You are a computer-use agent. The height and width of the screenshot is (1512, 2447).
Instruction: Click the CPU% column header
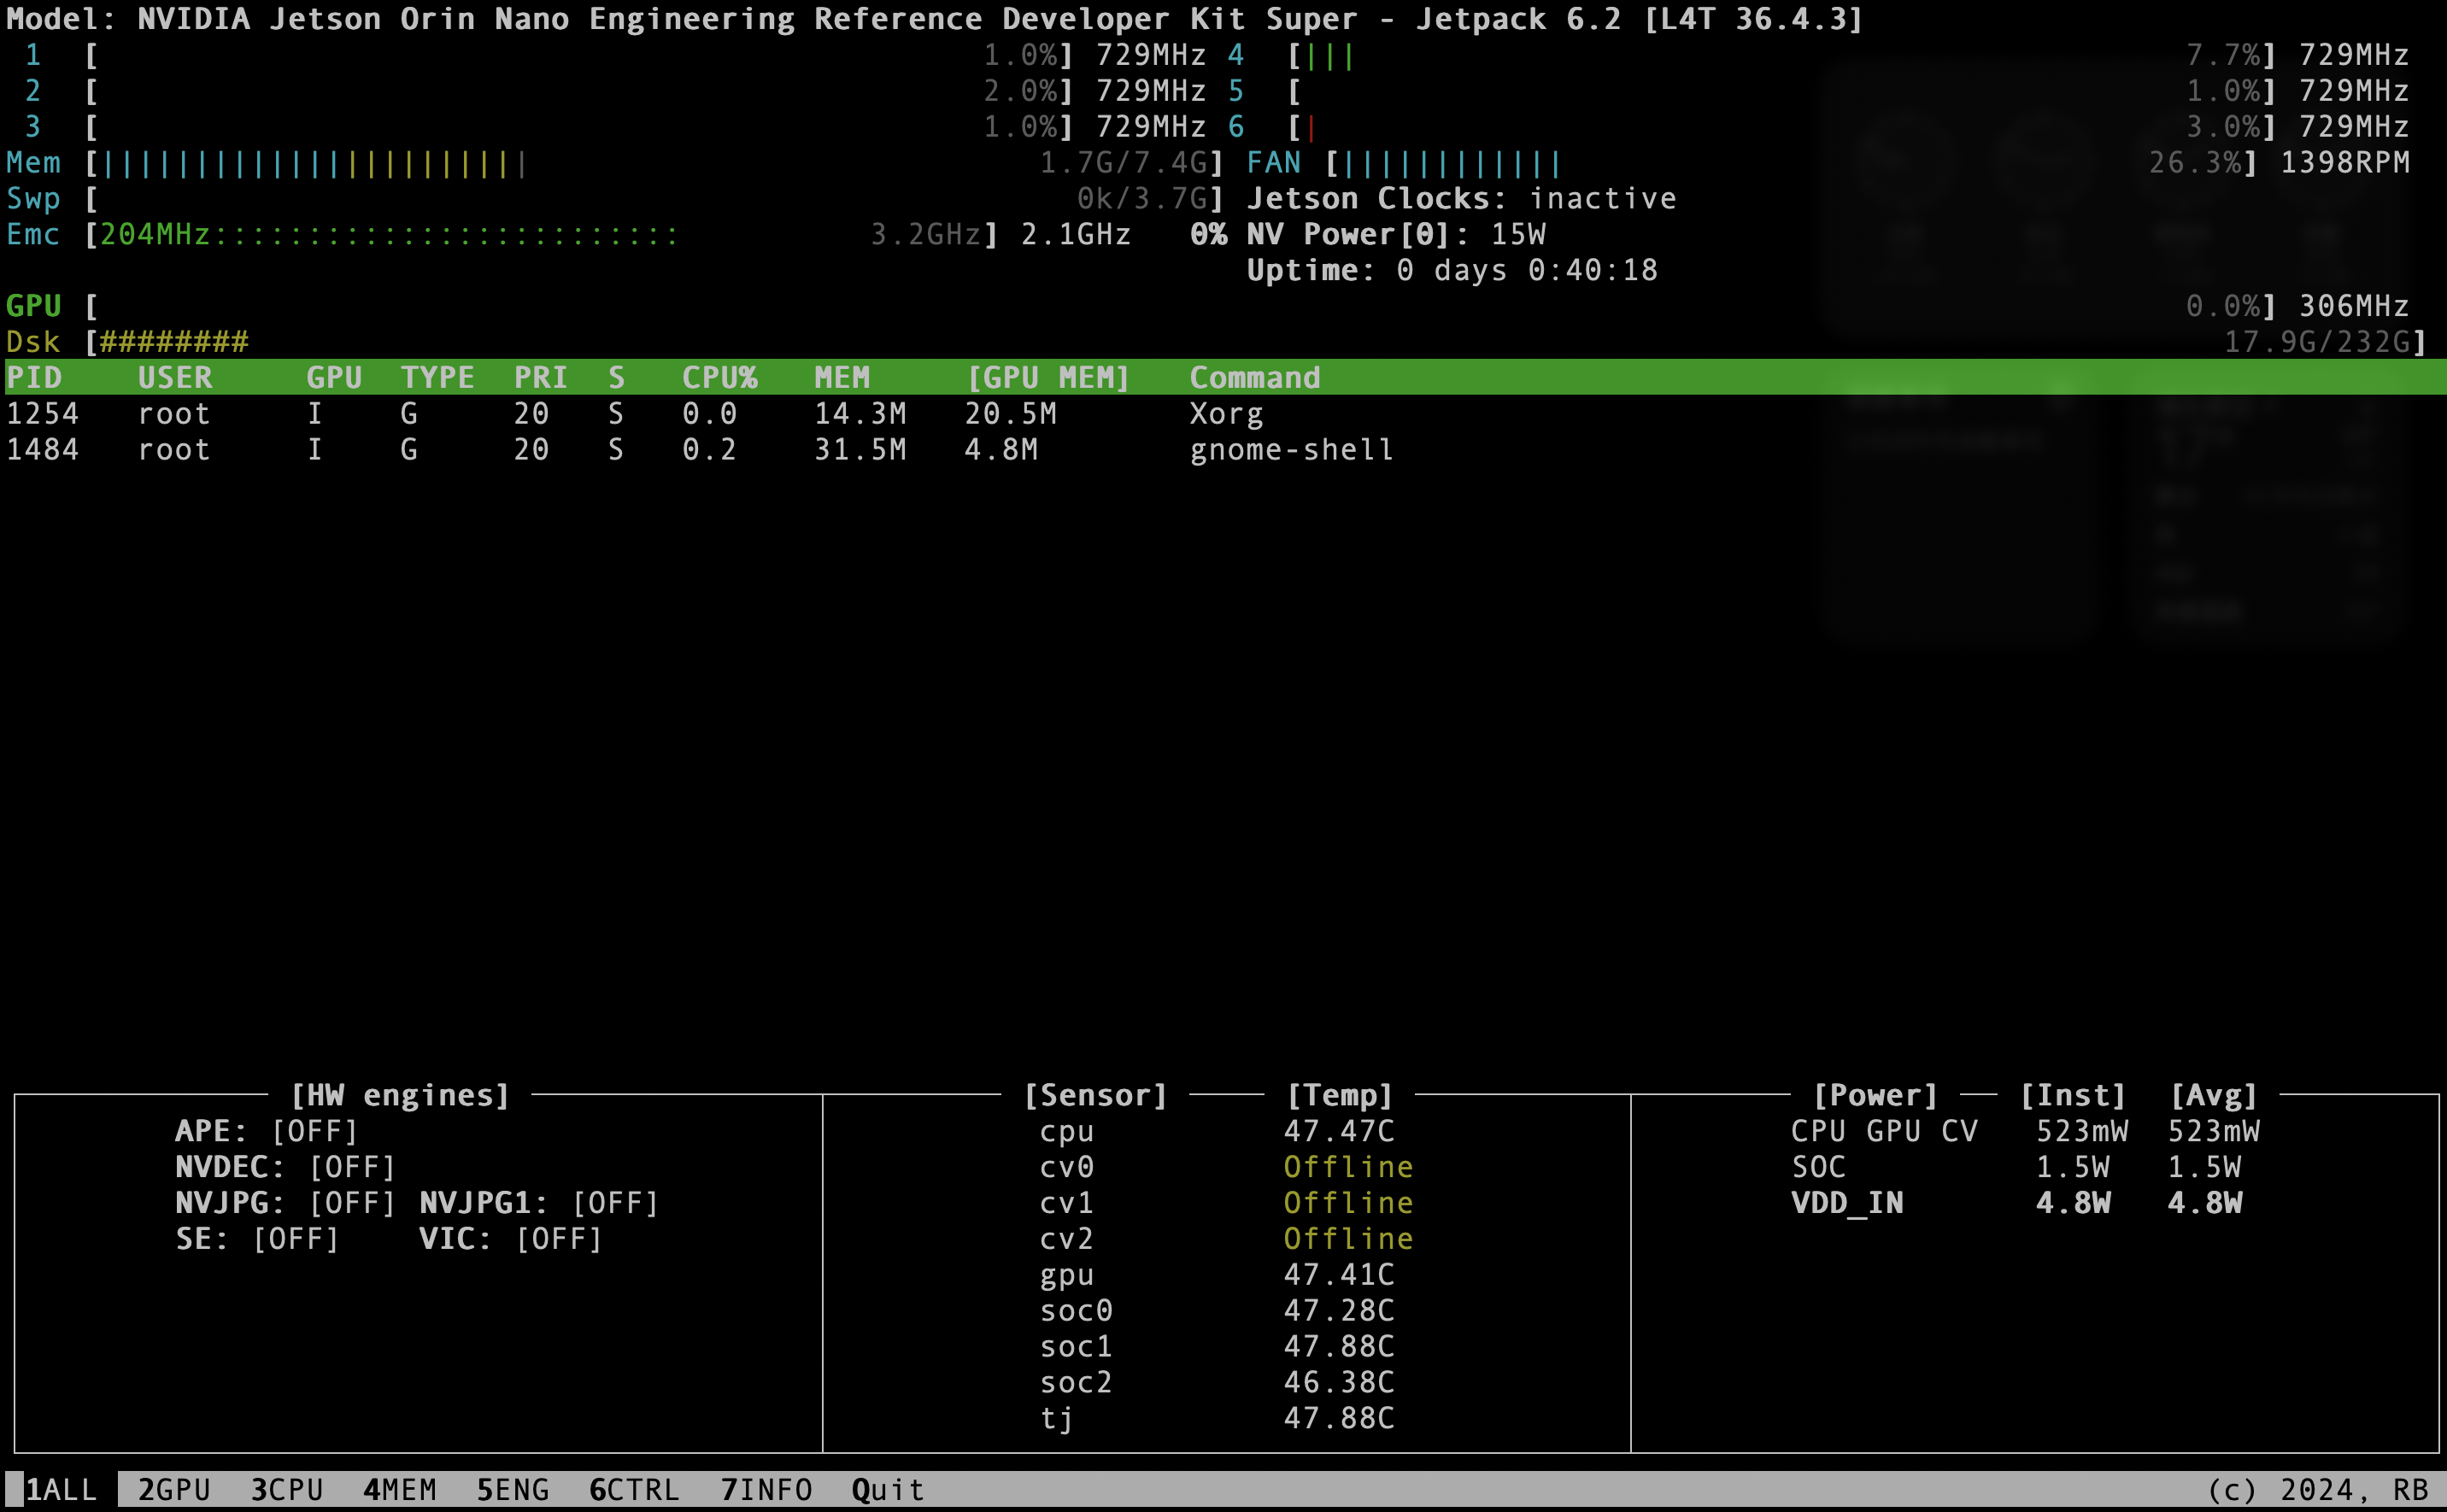click(719, 378)
